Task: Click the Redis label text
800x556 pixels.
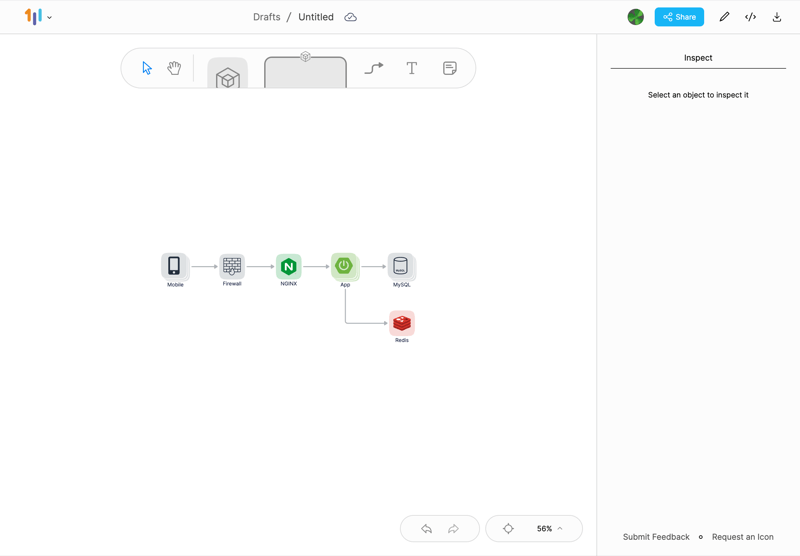Action: 402,340
